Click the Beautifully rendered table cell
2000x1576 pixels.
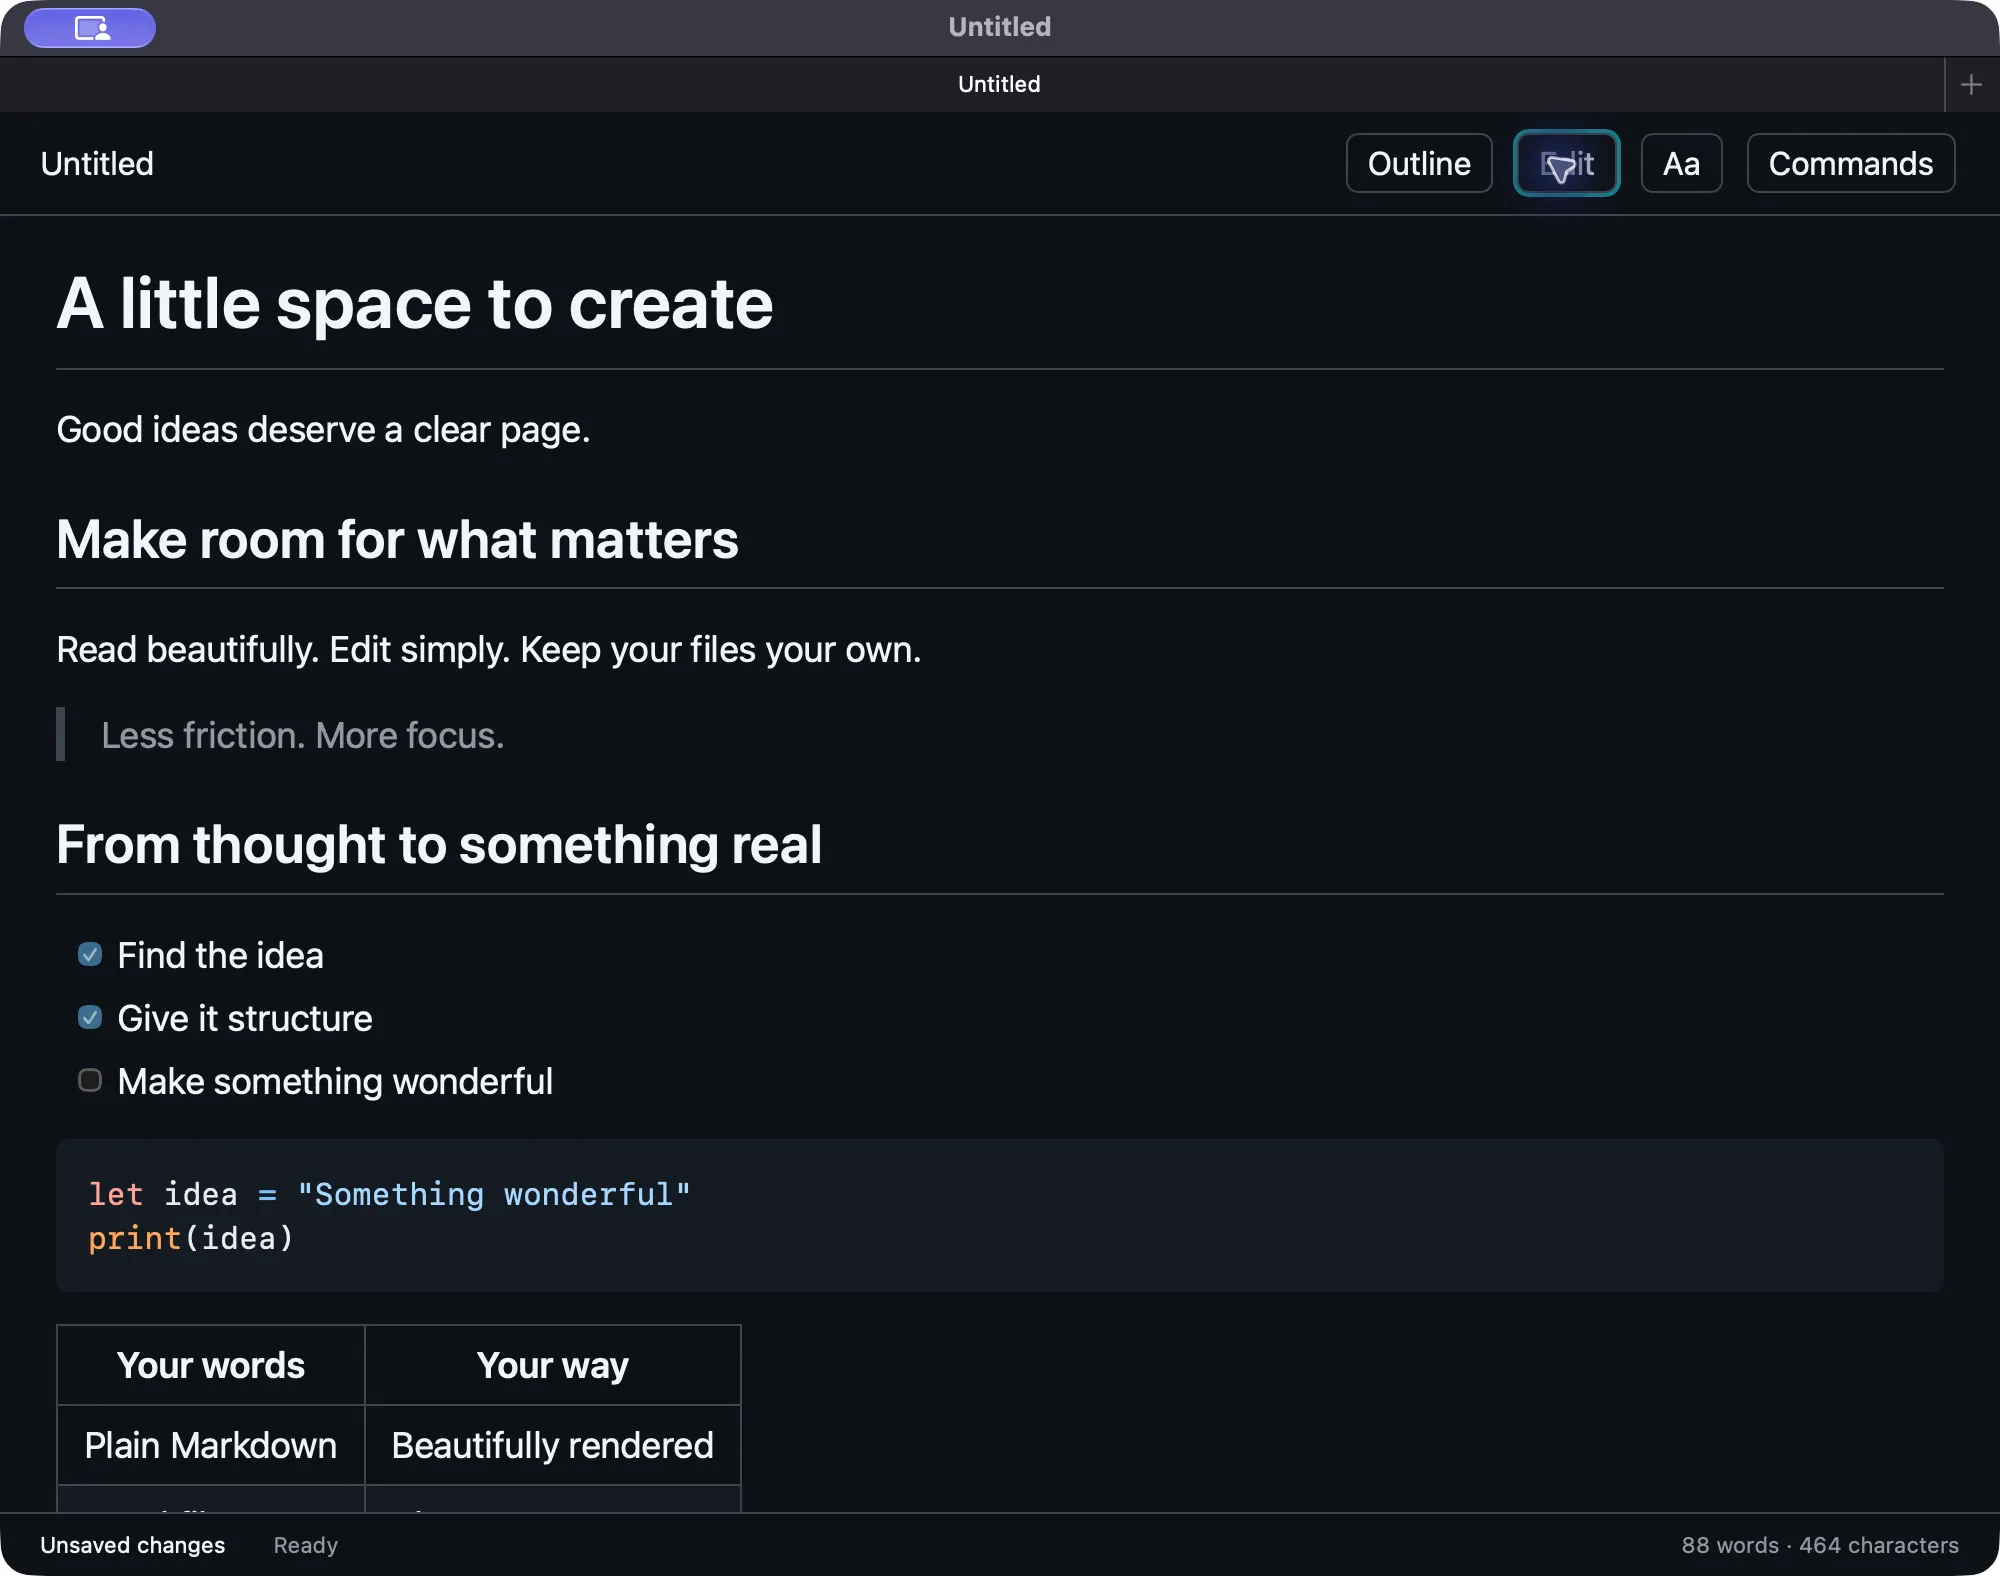click(x=553, y=1445)
